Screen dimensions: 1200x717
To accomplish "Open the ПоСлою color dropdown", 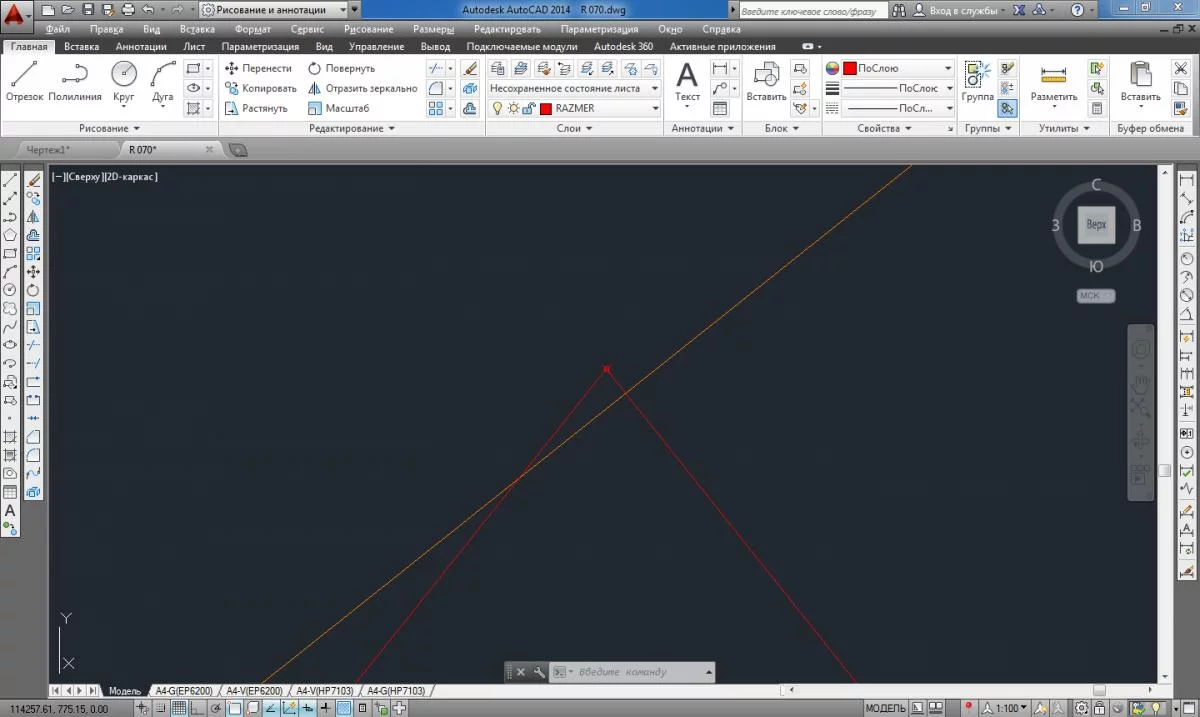I will [898, 68].
